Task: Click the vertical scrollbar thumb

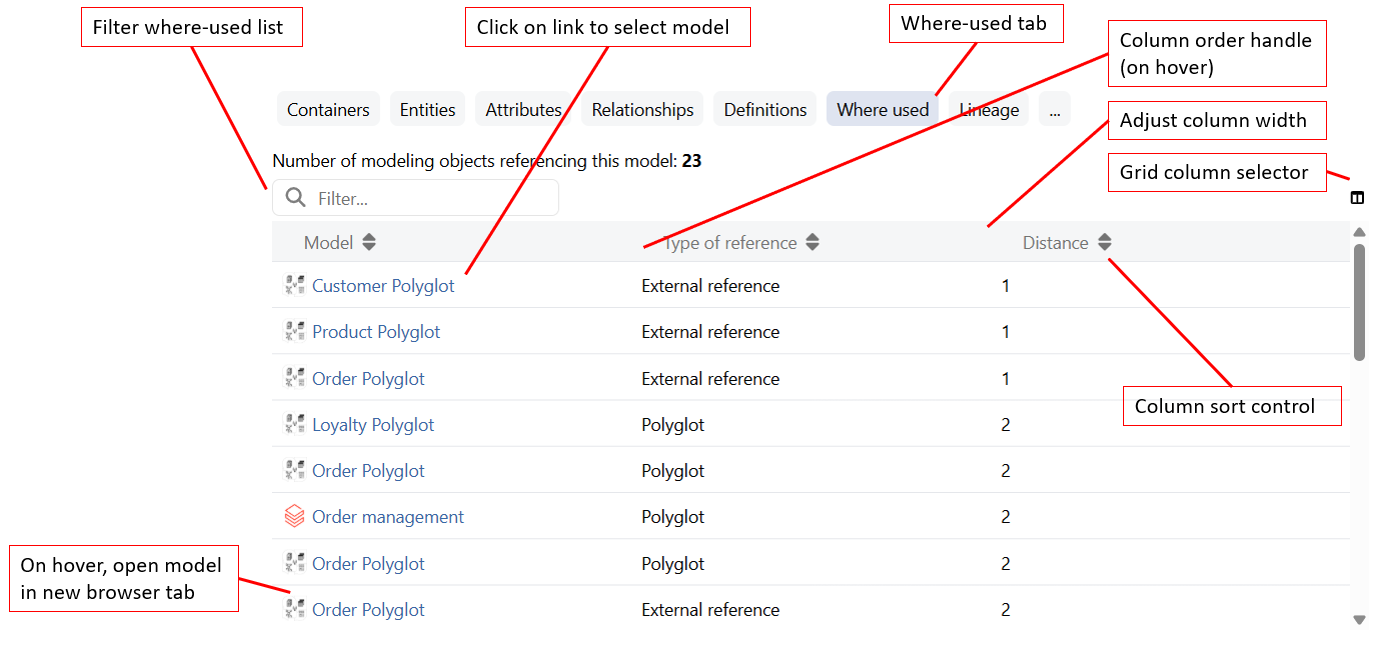Action: click(1359, 300)
